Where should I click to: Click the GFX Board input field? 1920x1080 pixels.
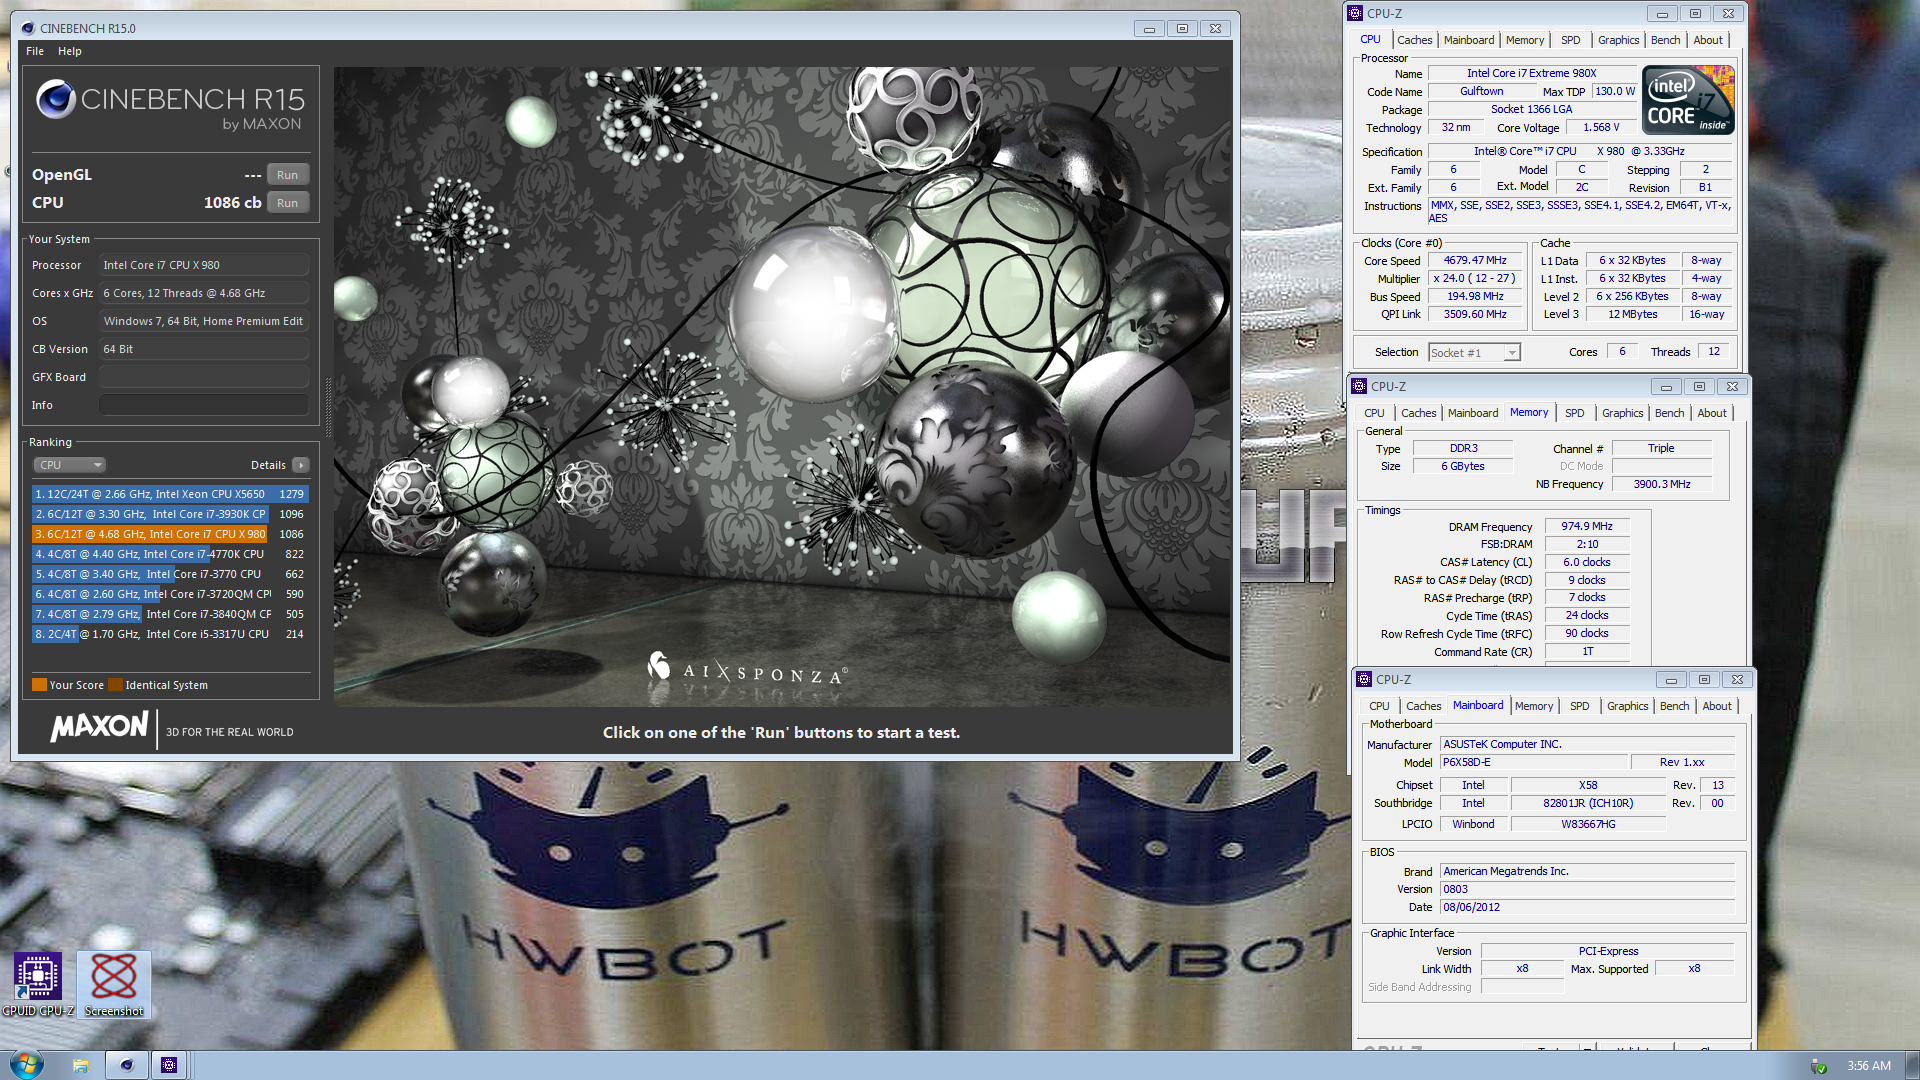[204, 377]
